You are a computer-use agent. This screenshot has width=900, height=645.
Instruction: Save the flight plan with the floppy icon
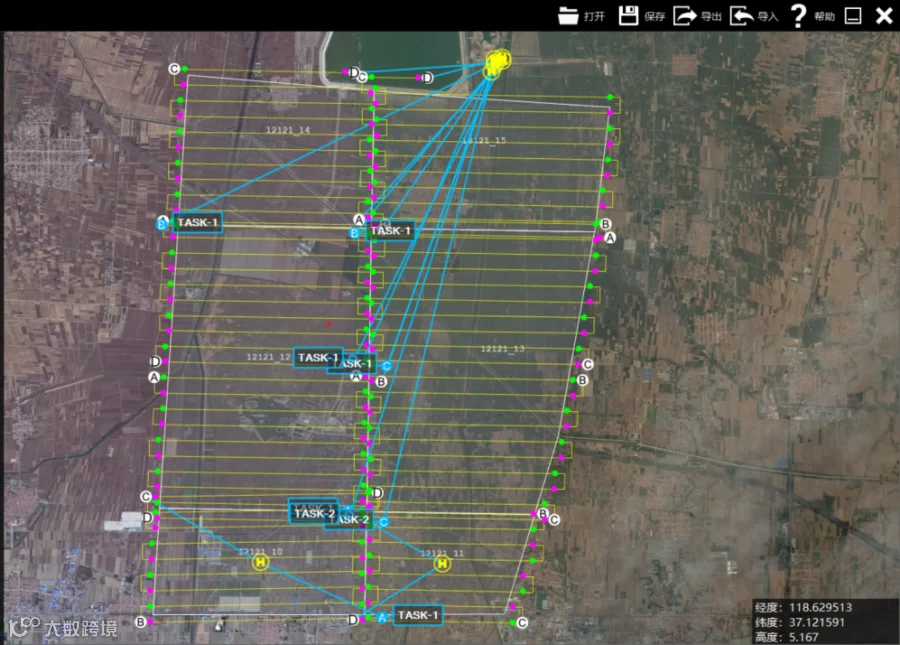point(629,15)
